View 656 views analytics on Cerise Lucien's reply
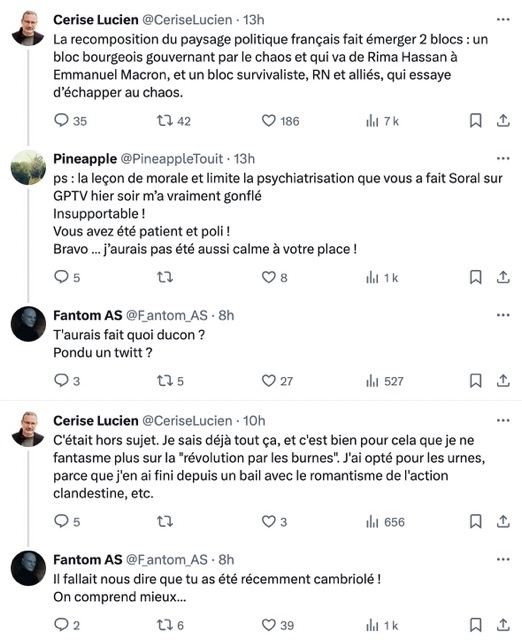Viewport: 522px width, 640px height. click(x=385, y=522)
